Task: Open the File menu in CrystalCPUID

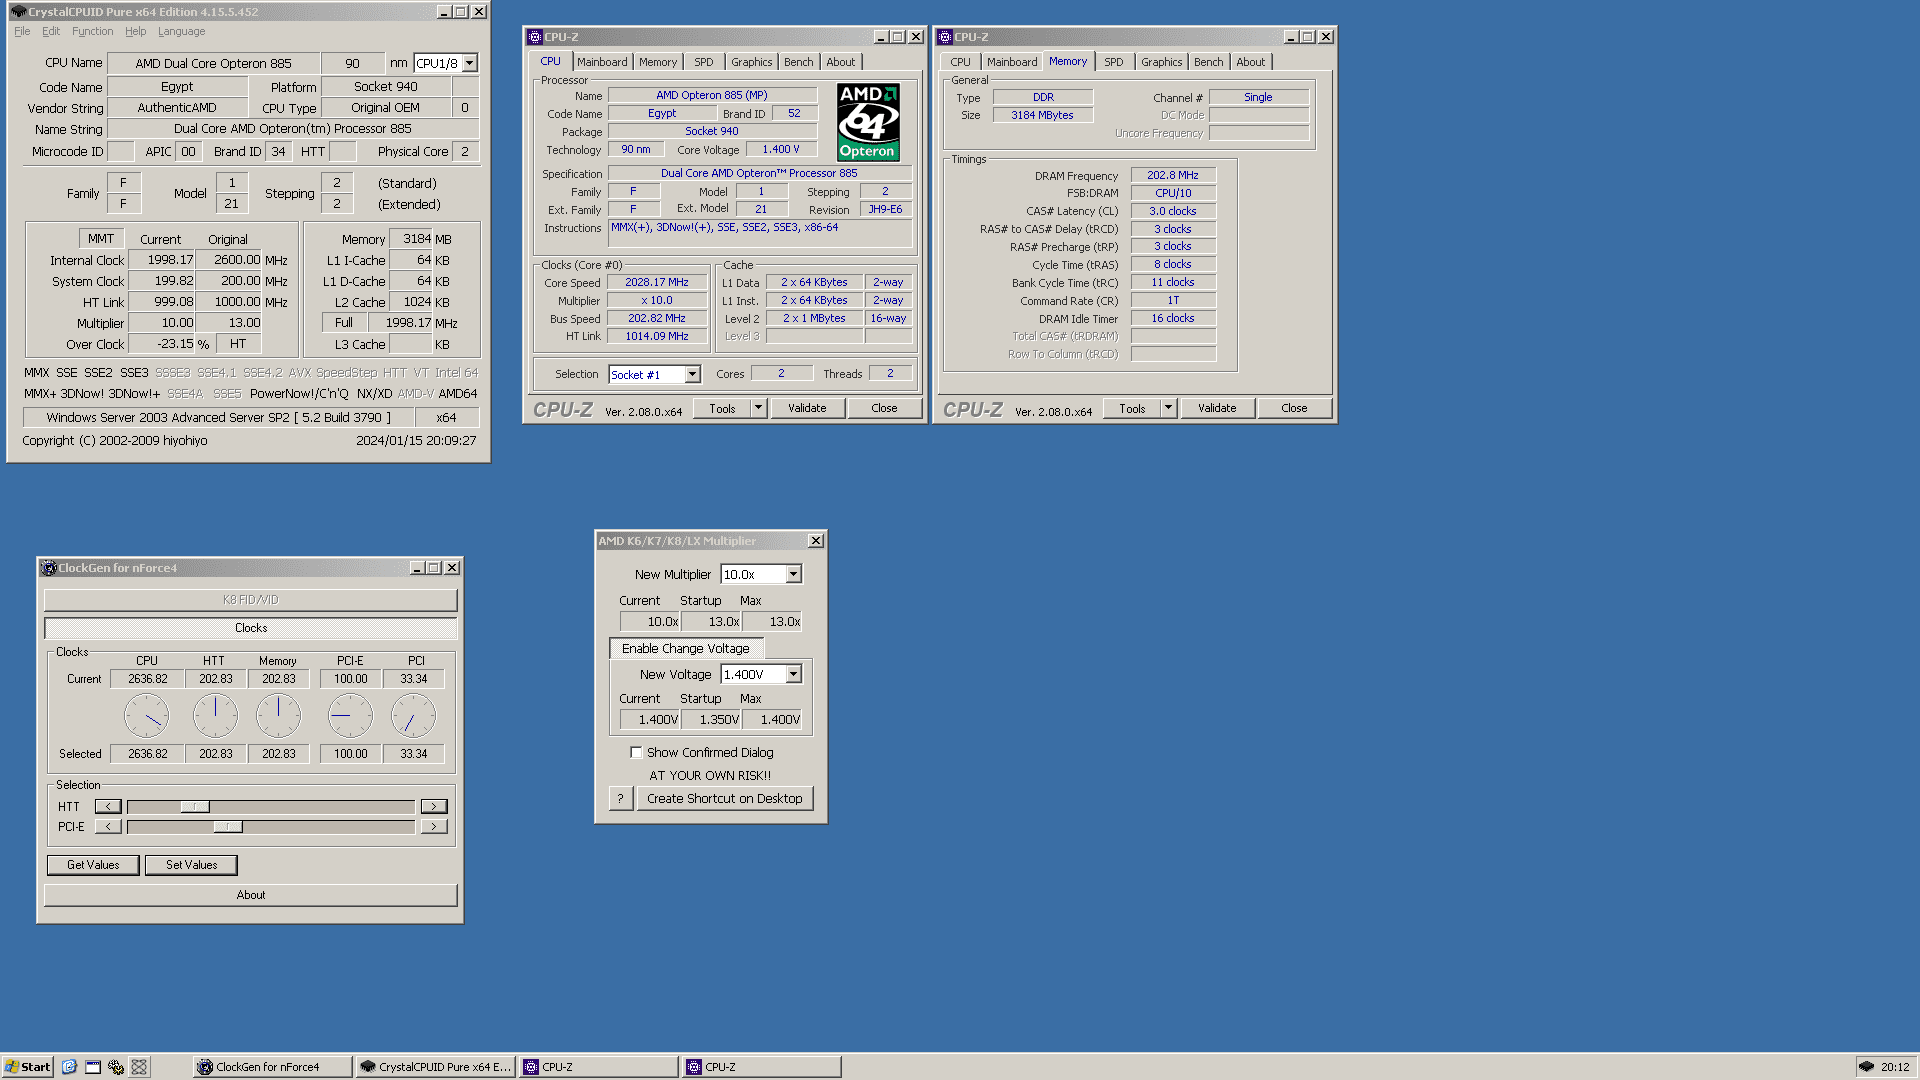Action: [22, 31]
